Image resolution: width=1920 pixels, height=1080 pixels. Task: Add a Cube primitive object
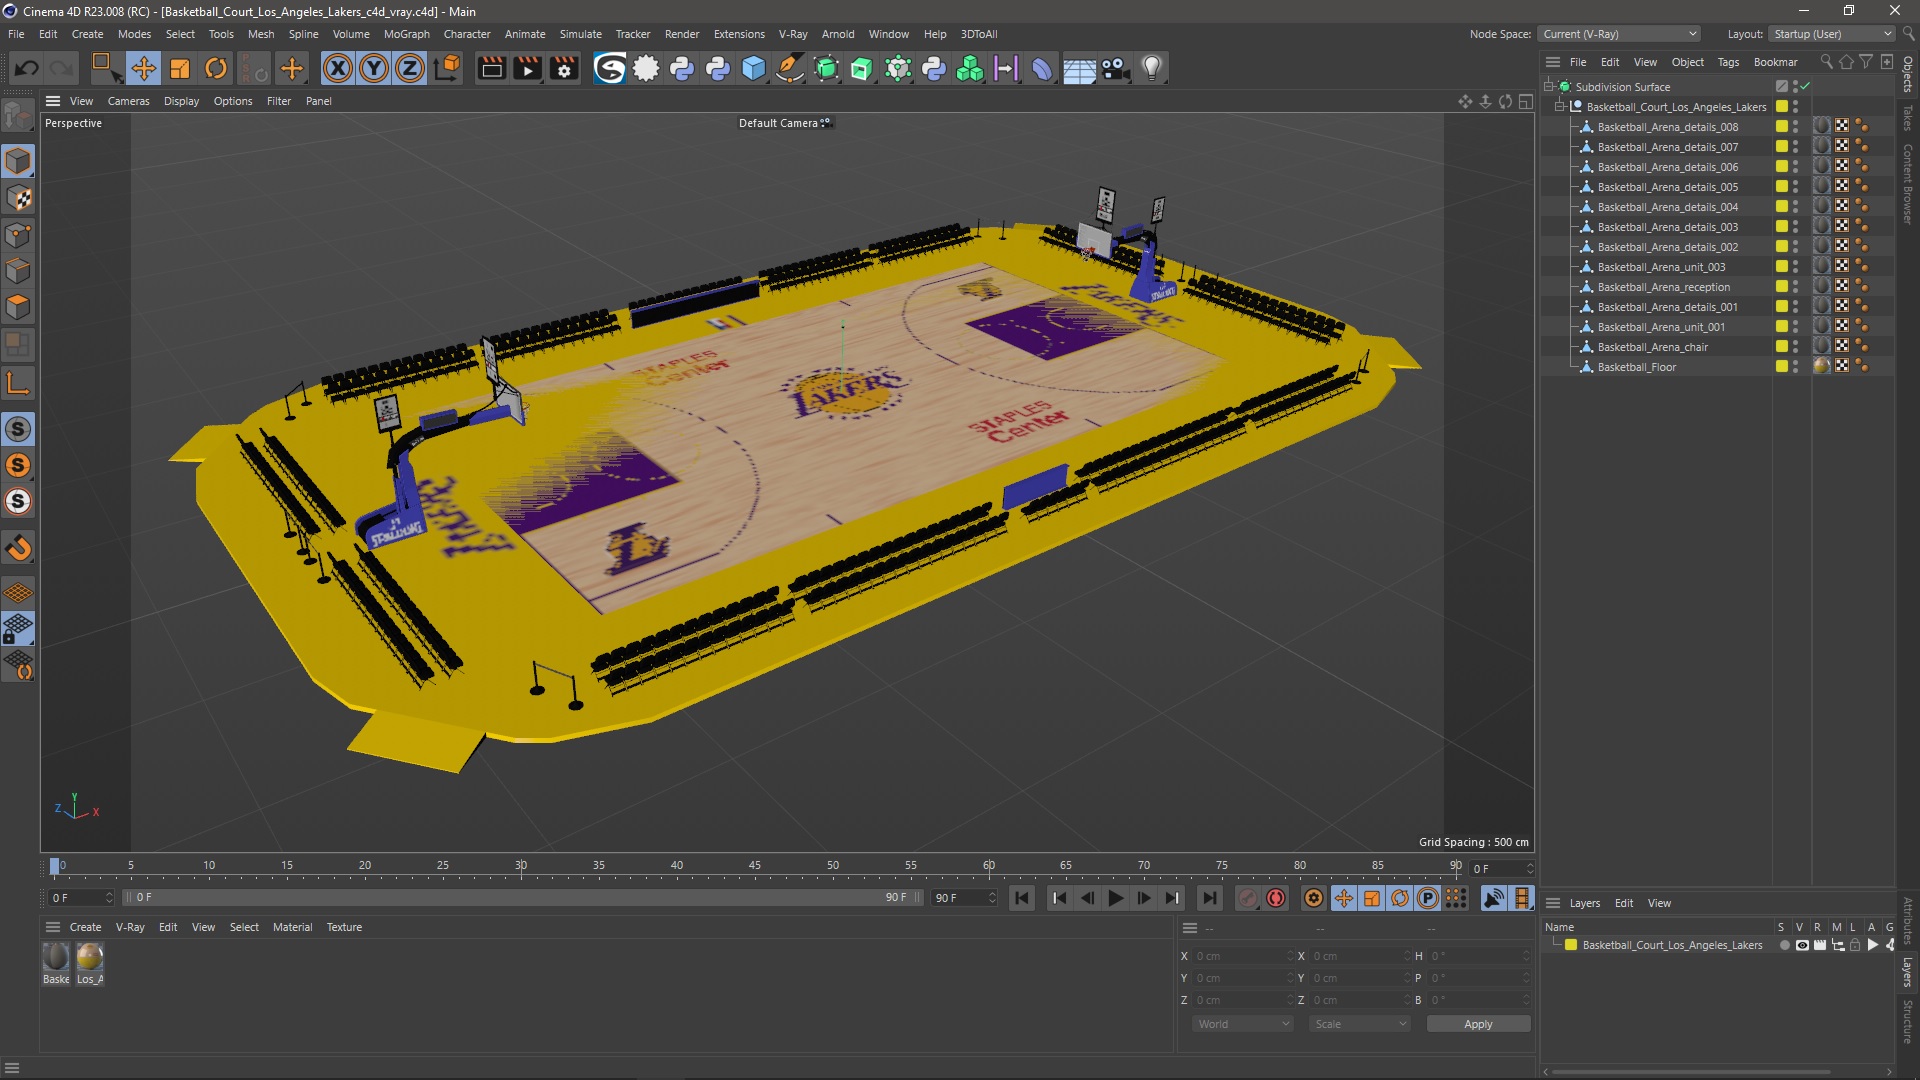click(x=754, y=68)
